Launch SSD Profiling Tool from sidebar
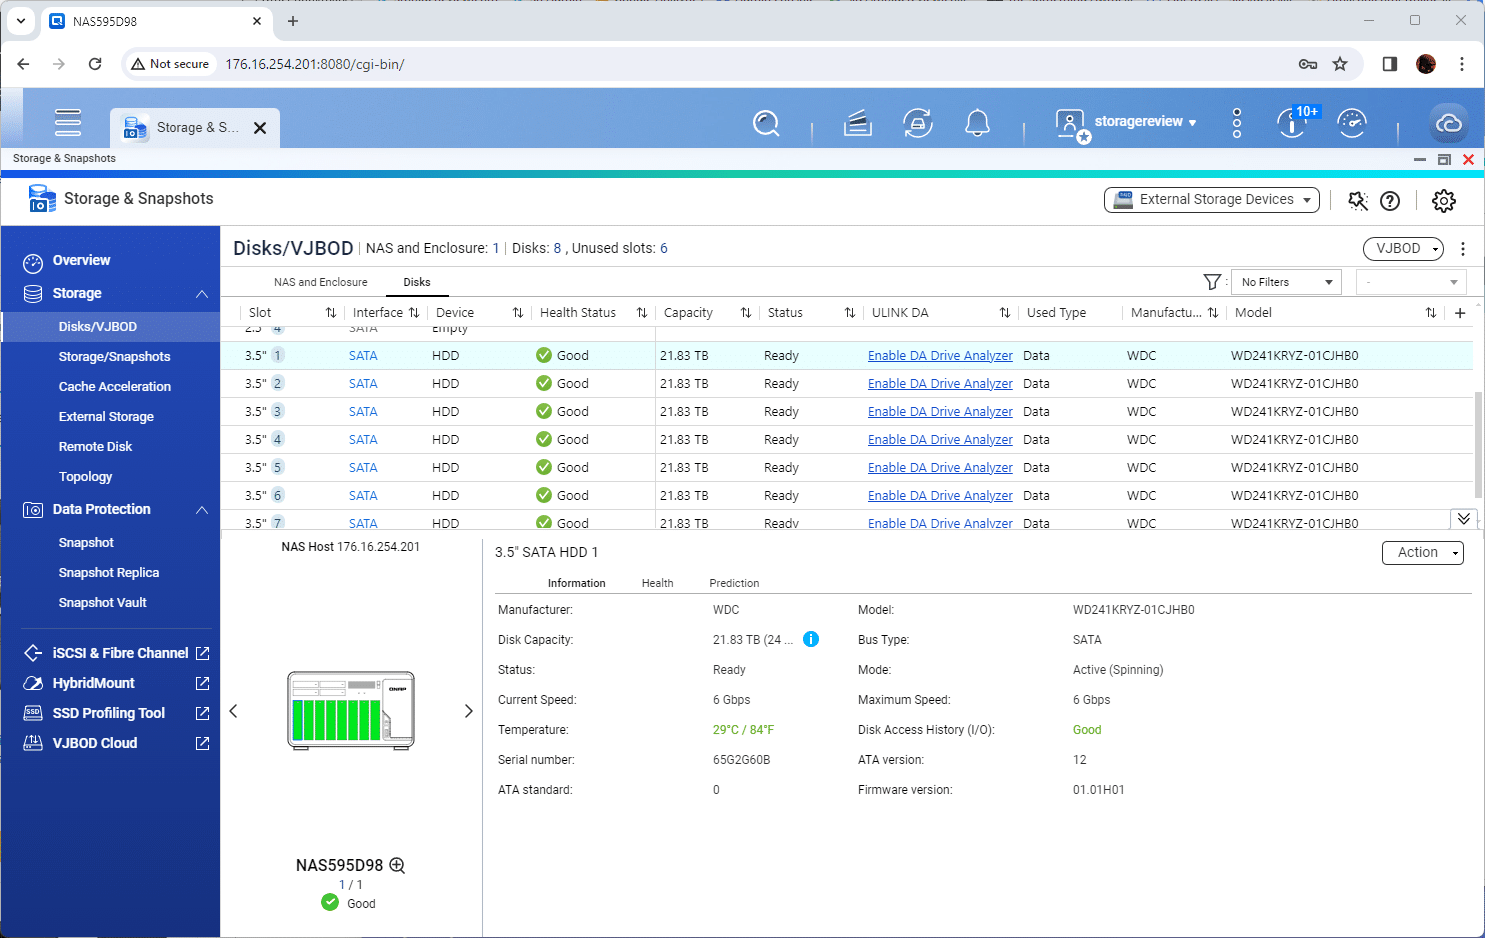The height and width of the screenshot is (938, 1485). click(108, 713)
